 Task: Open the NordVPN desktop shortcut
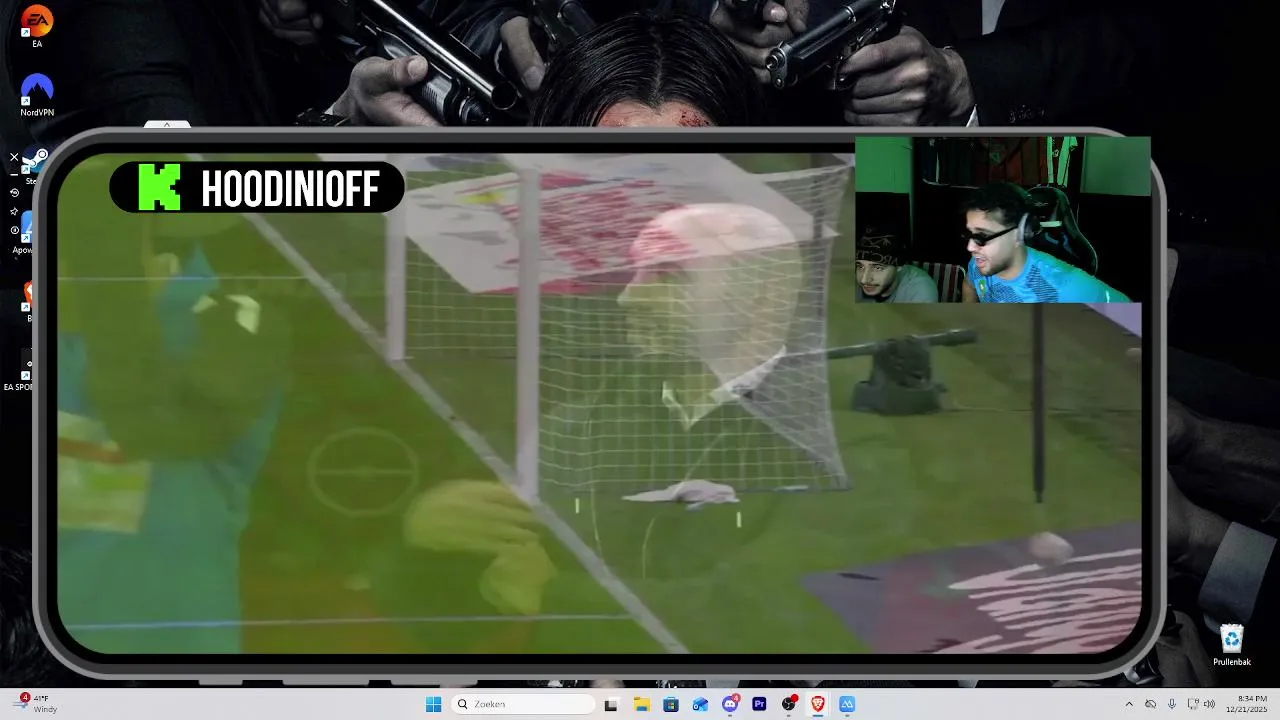coord(37,95)
